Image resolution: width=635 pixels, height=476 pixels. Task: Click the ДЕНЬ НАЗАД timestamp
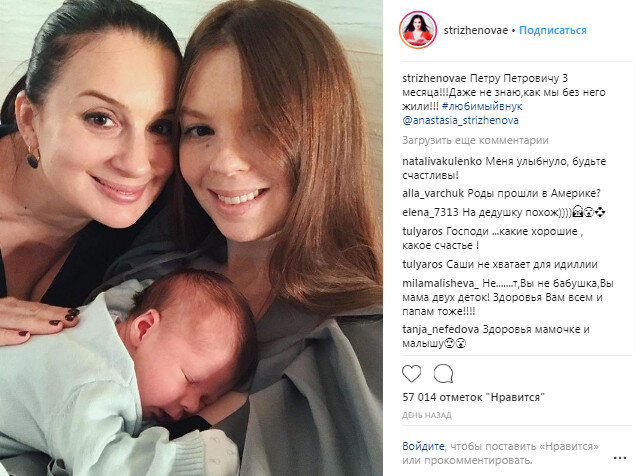coord(426,415)
